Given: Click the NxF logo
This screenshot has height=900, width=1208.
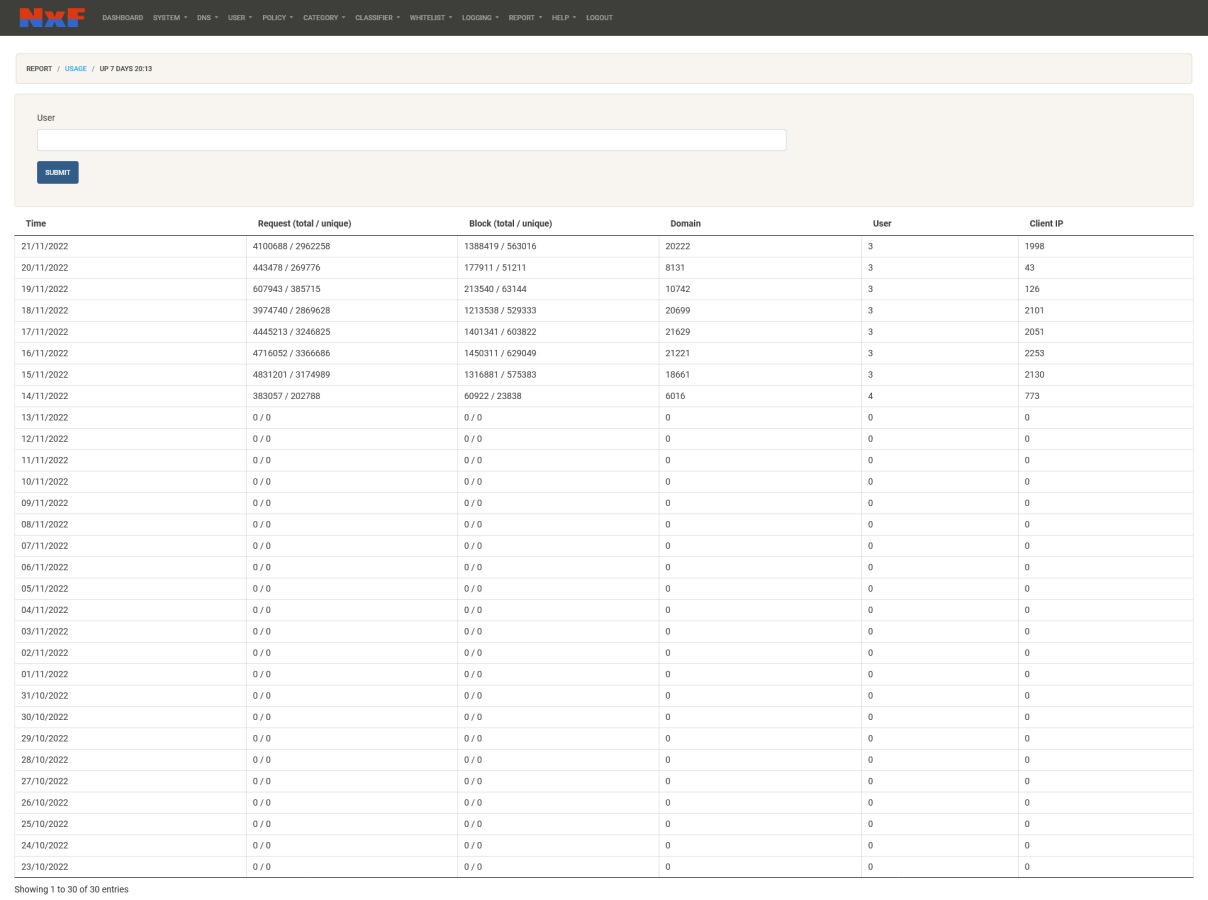Looking at the screenshot, I should pos(52,17).
